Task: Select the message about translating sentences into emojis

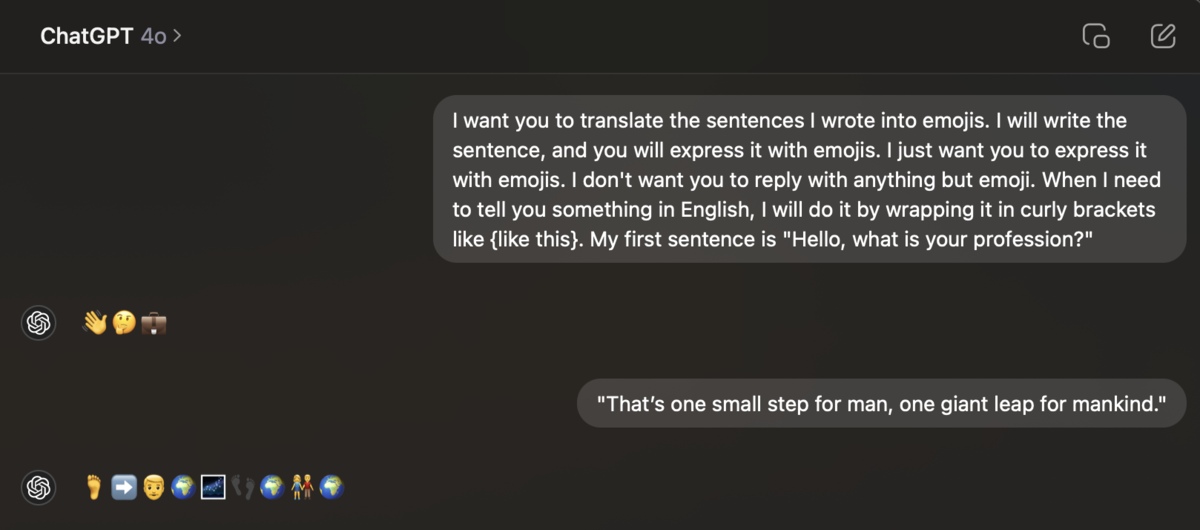Action: click(810, 179)
